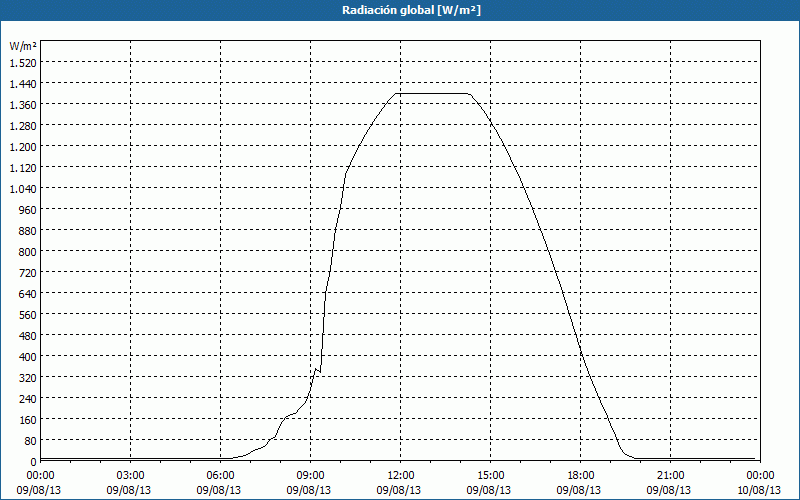Click the 15:00 time axis label
The width and height of the screenshot is (800, 500).
pyautogui.click(x=490, y=476)
